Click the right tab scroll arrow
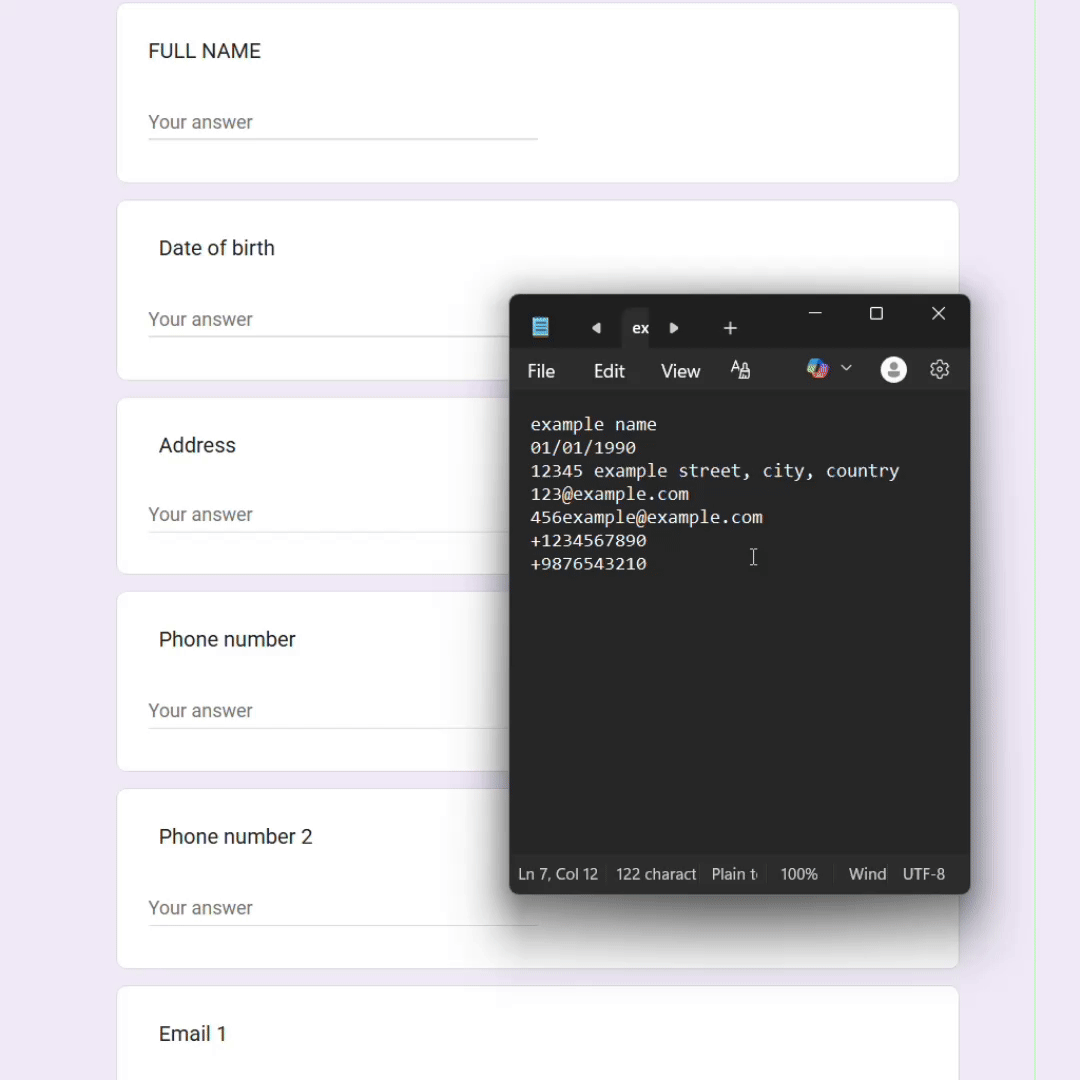 (673, 327)
